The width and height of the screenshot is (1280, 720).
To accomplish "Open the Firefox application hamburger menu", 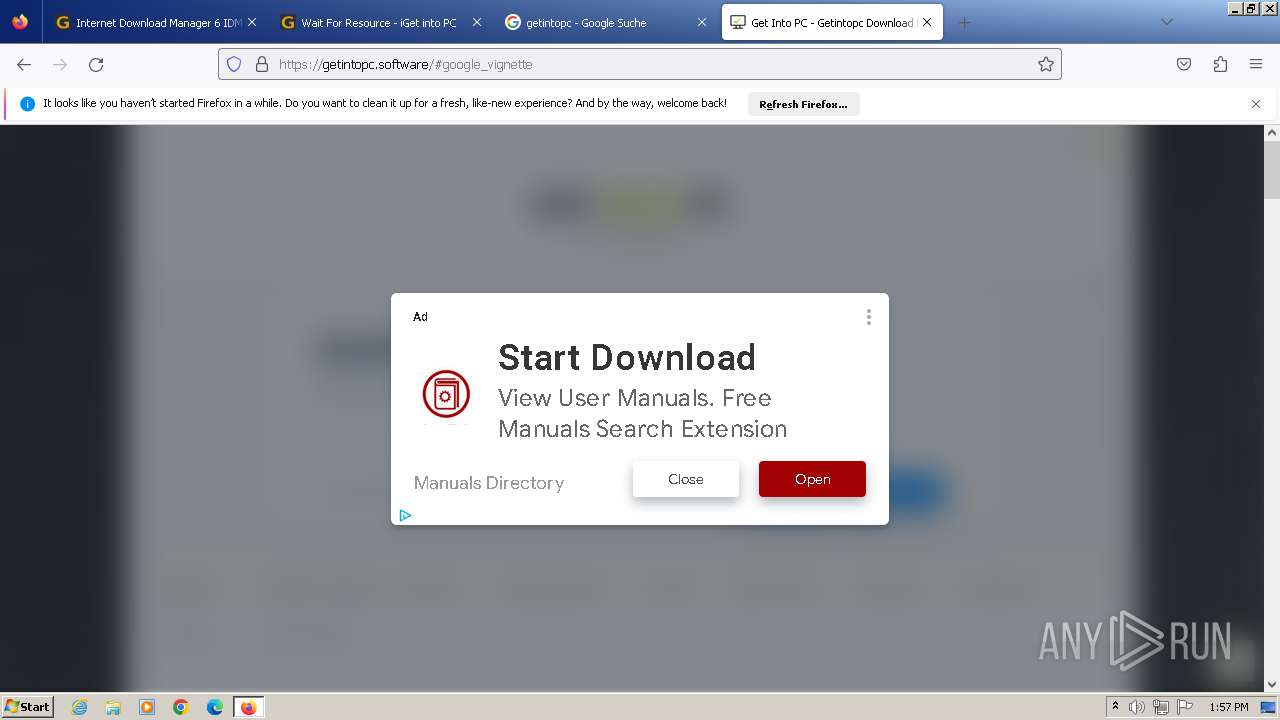I will (1256, 64).
